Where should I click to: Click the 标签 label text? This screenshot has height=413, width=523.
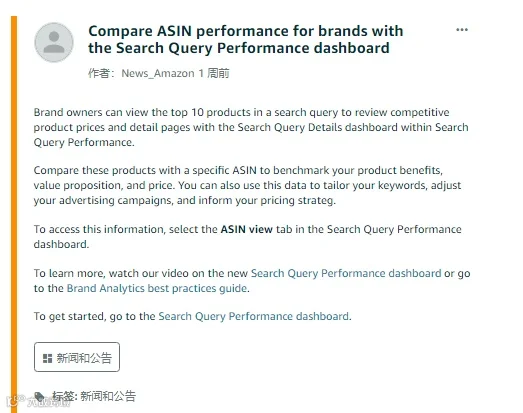pos(64,396)
